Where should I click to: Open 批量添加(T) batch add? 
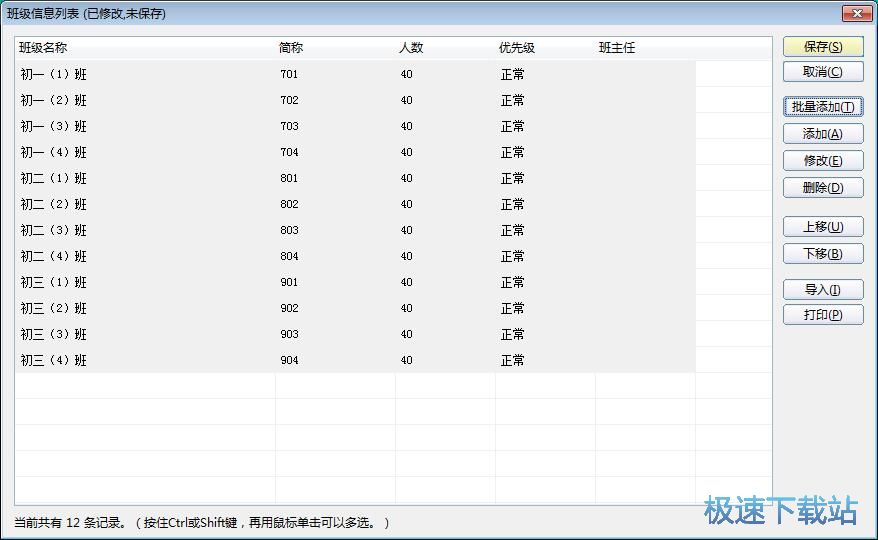(823, 106)
